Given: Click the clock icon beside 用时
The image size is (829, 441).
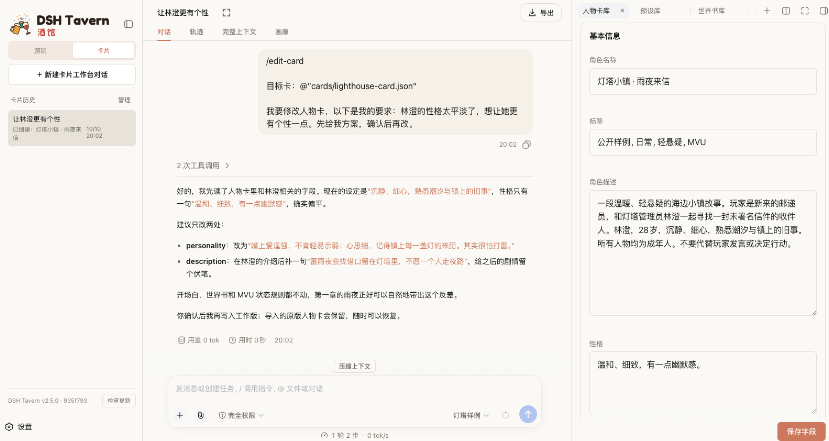Looking at the screenshot, I should 232,340.
